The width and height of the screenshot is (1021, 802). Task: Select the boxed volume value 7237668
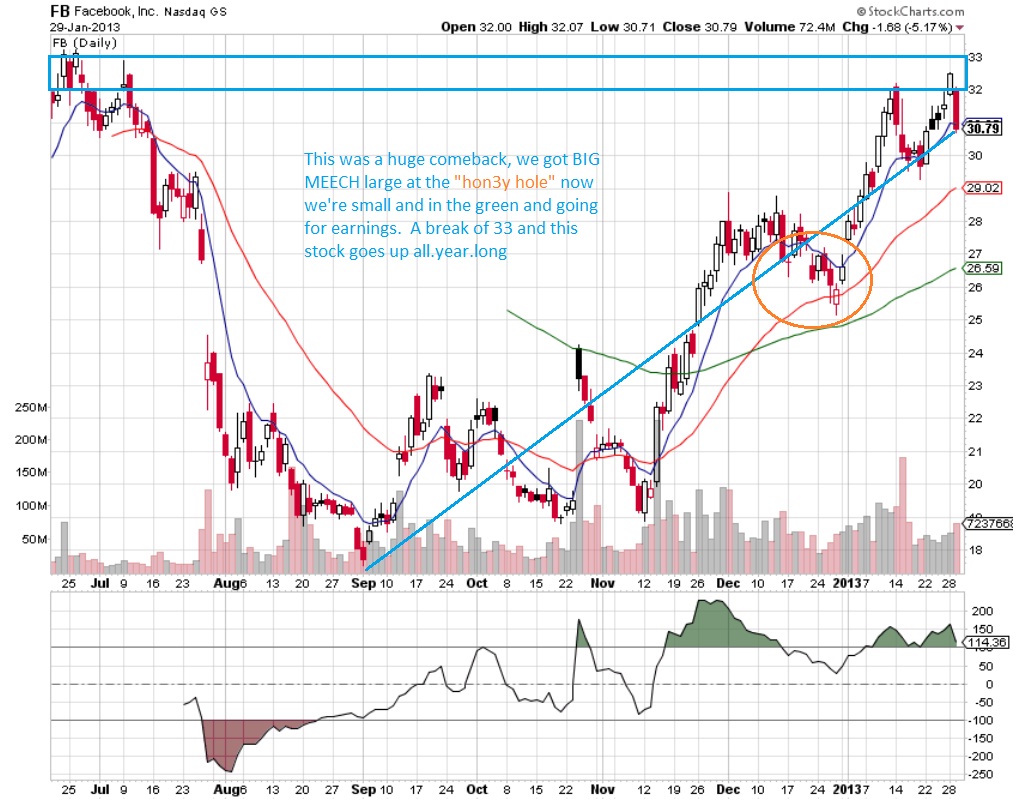click(x=988, y=523)
